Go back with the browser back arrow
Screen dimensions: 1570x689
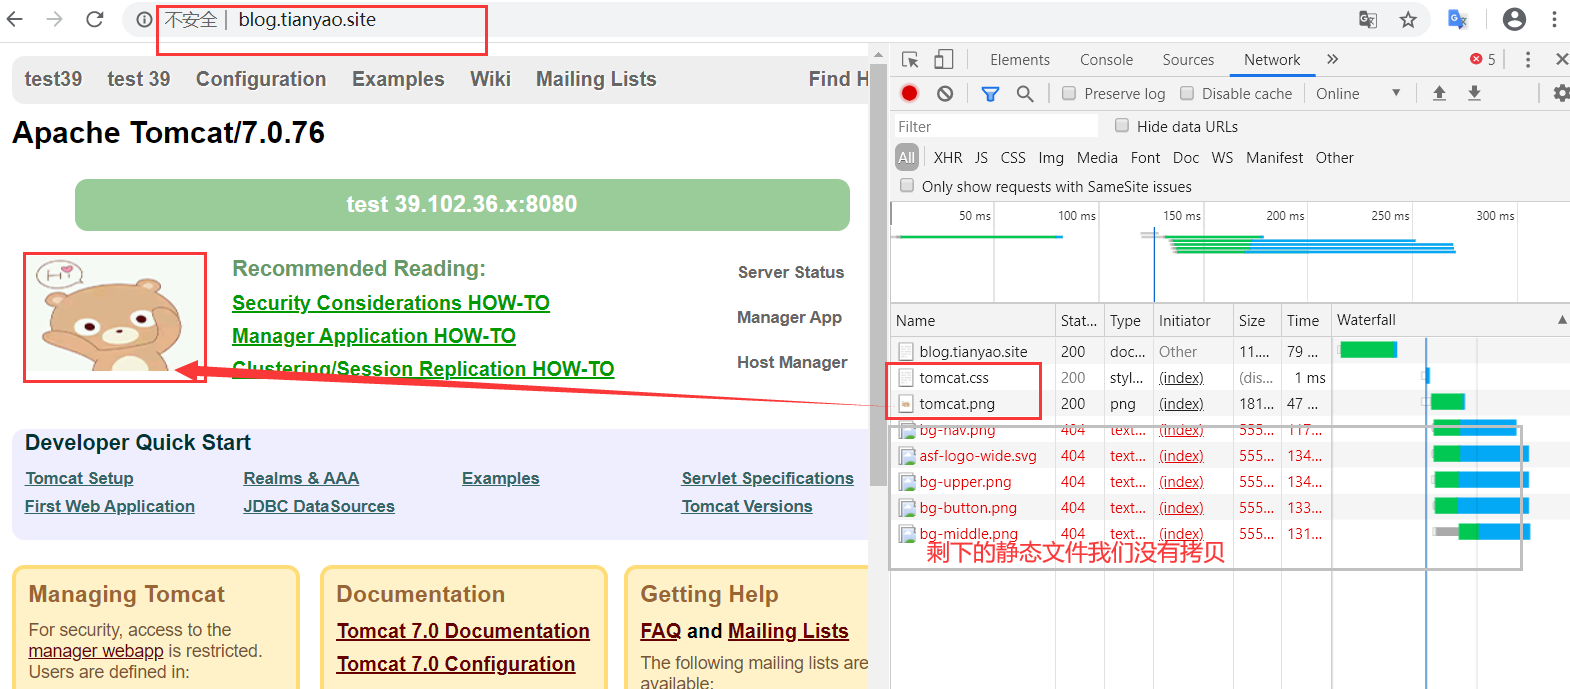click(15, 19)
